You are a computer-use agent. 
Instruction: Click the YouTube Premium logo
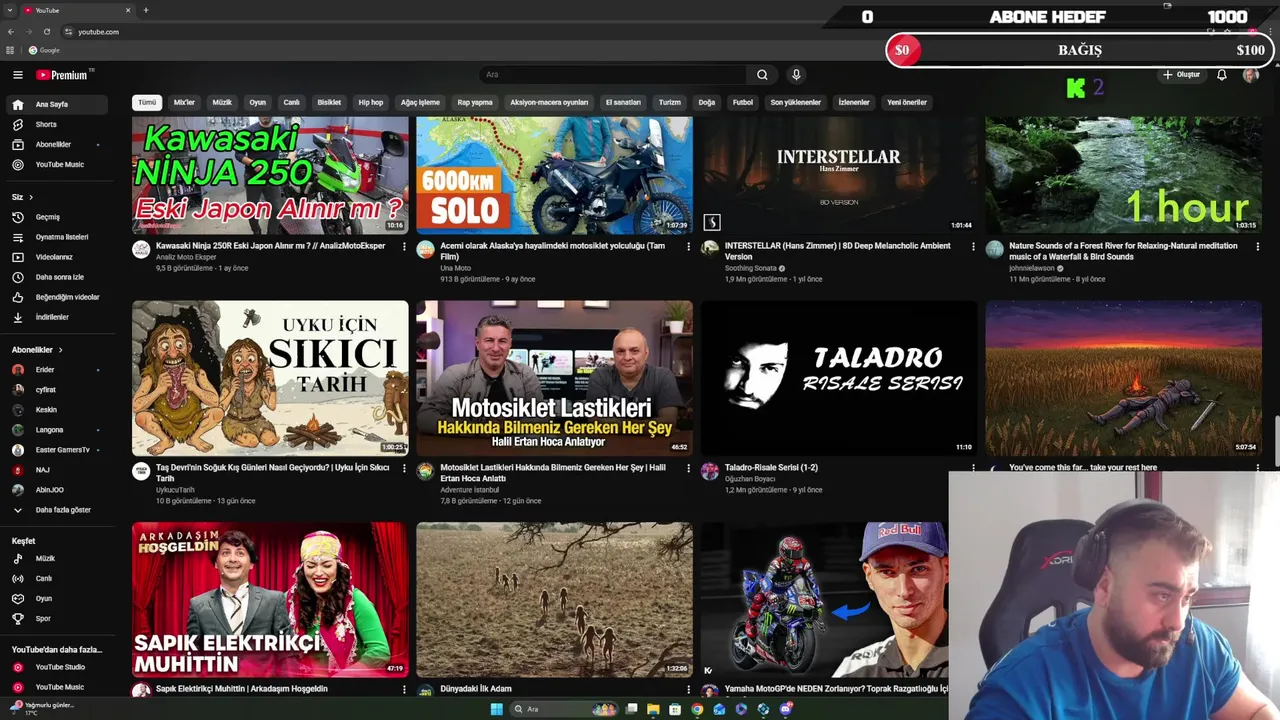[x=62, y=75]
